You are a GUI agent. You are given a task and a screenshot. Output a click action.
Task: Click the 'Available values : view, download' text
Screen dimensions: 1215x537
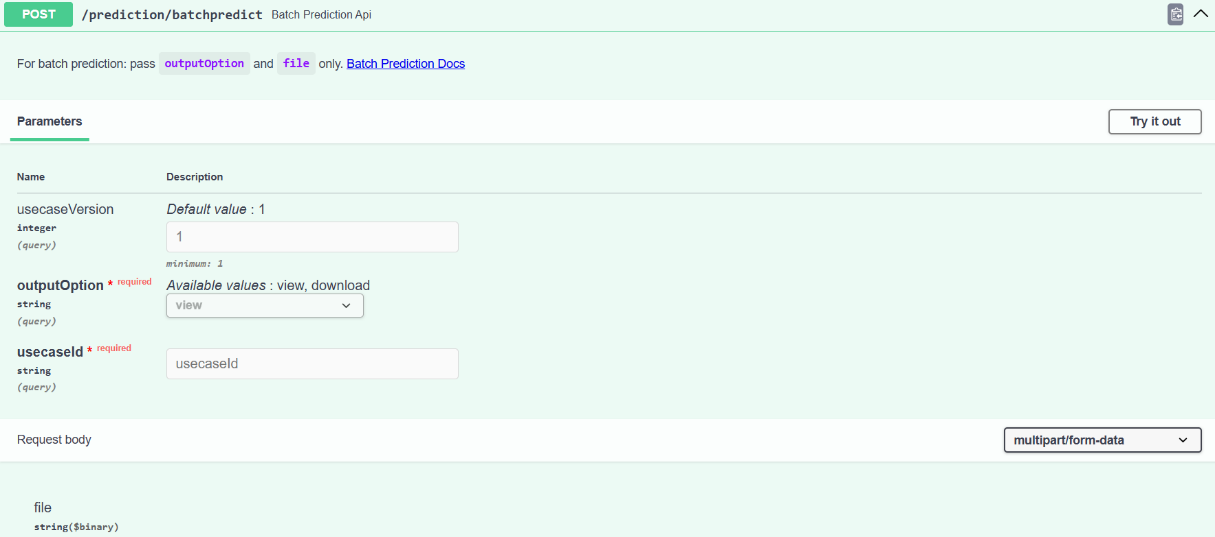[268, 285]
